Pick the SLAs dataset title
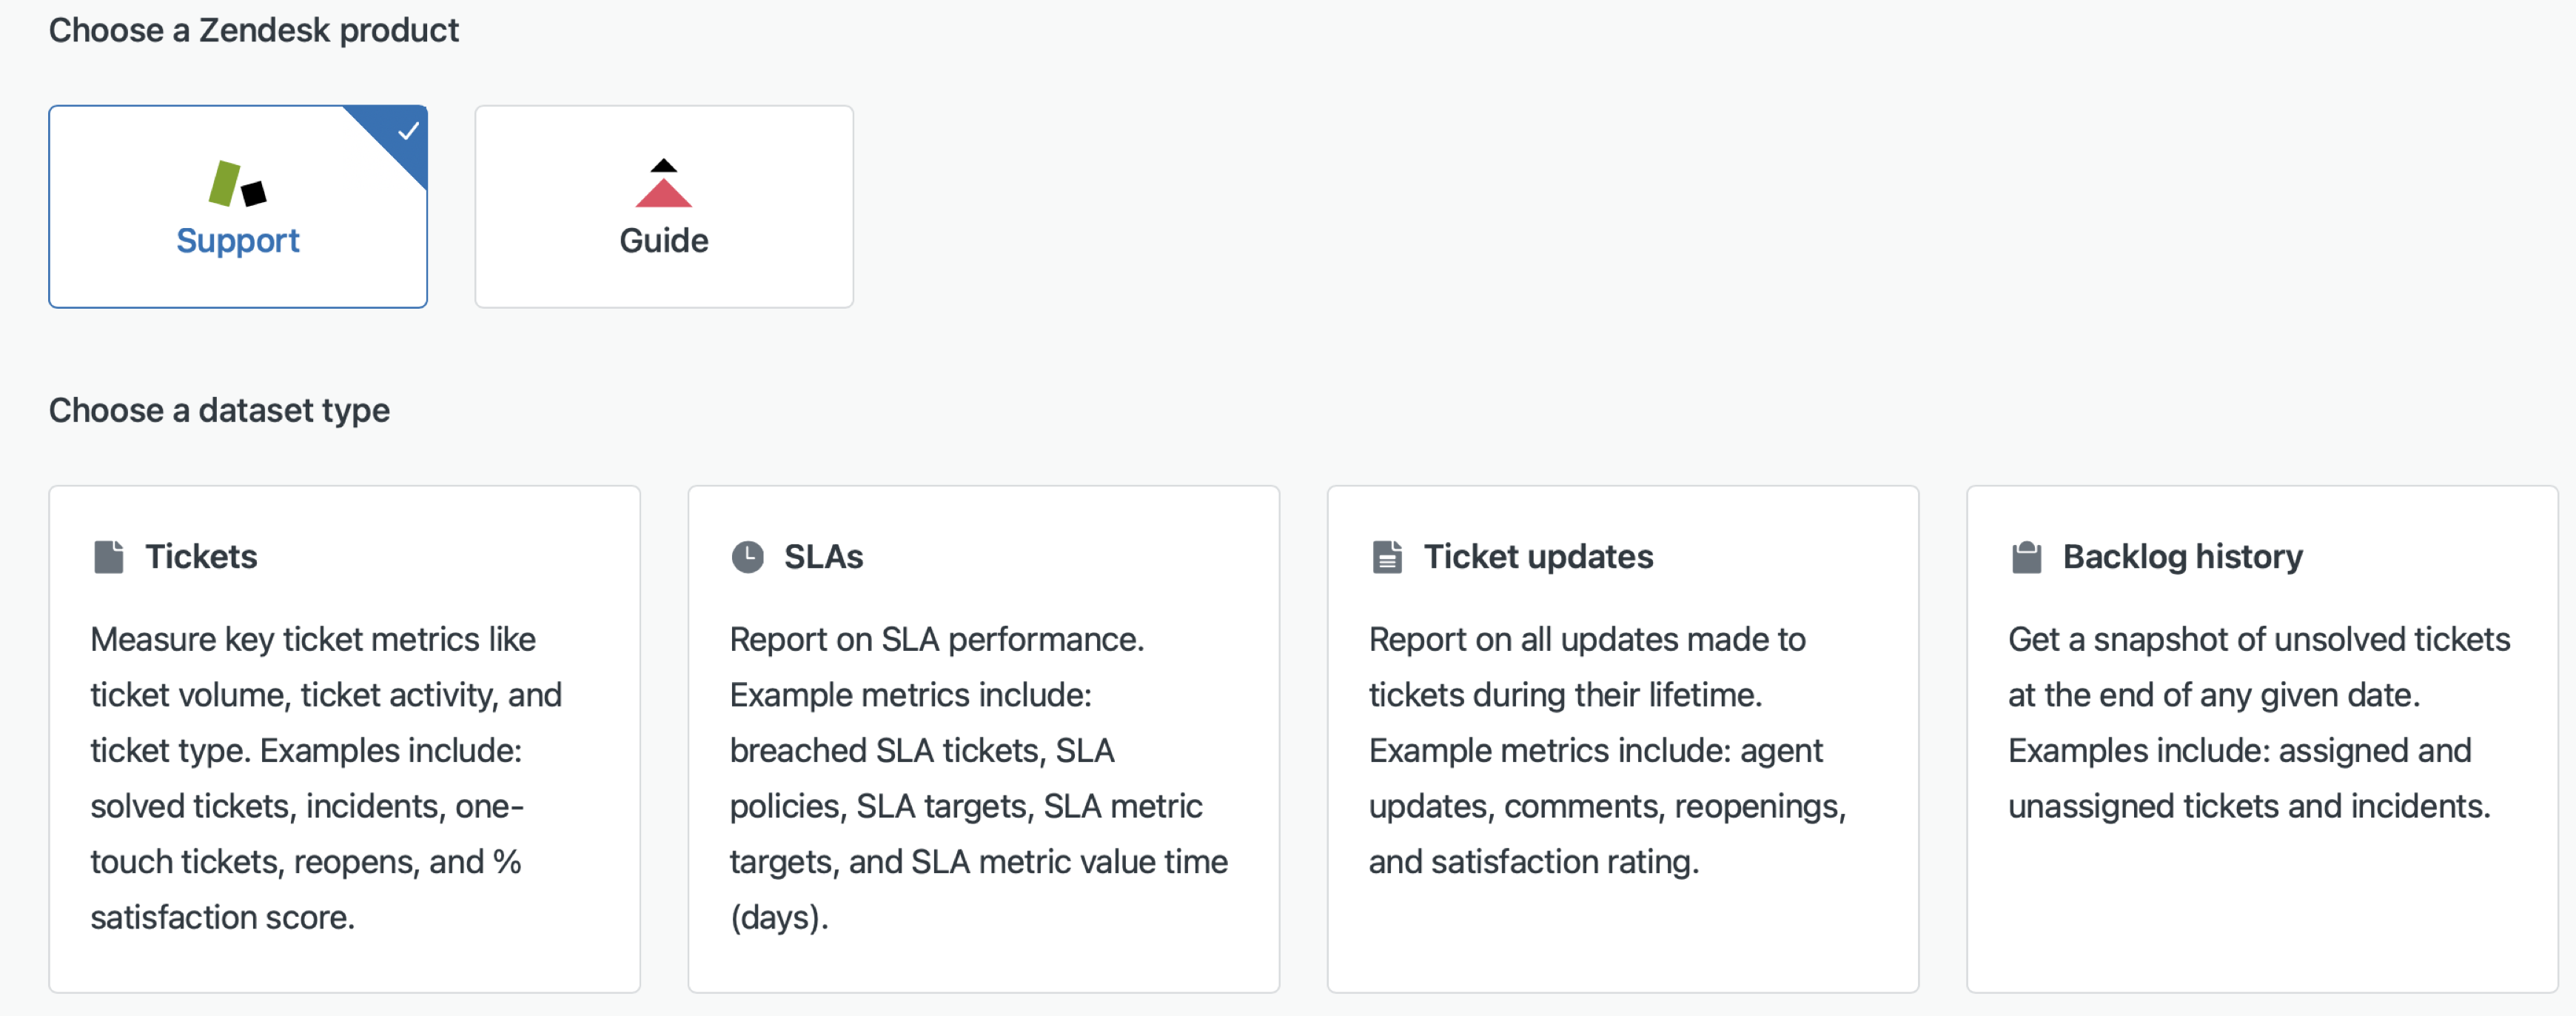The image size is (2576, 1016). tap(823, 557)
